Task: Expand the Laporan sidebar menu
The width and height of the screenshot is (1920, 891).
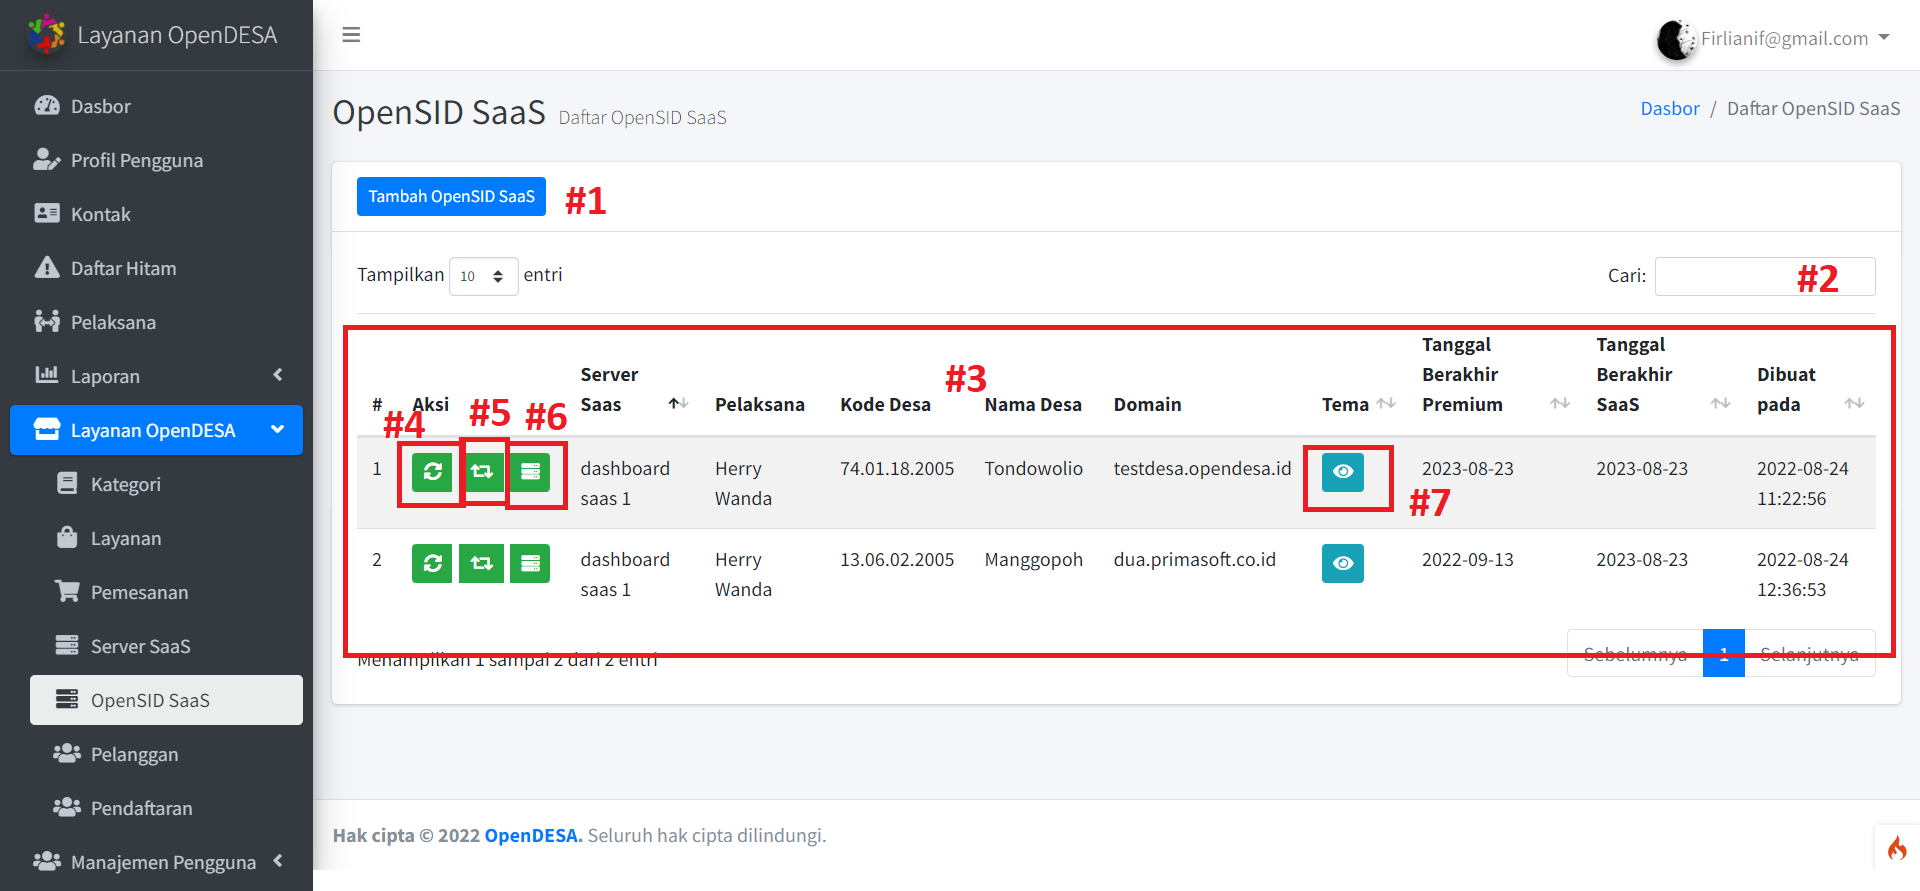Action: click(156, 376)
